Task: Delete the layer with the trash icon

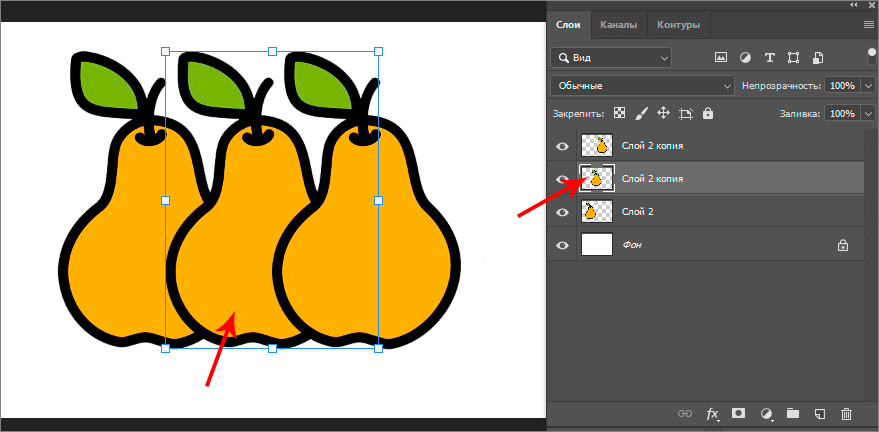Action: pyautogui.click(x=846, y=413)
